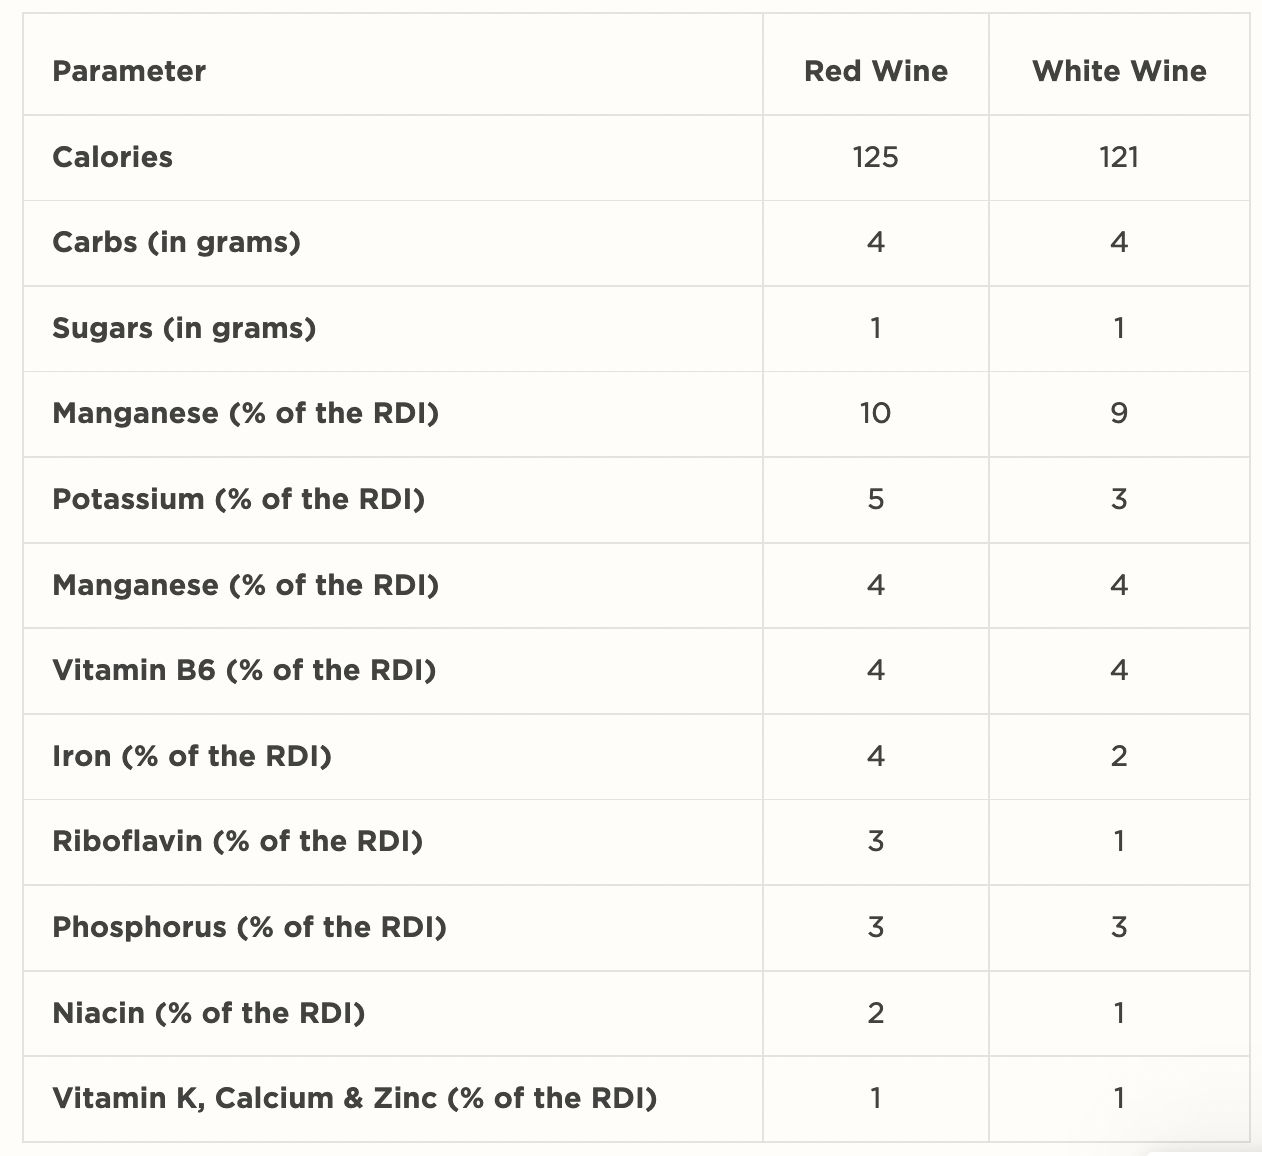Select the Potassium row label

(238, 499)
